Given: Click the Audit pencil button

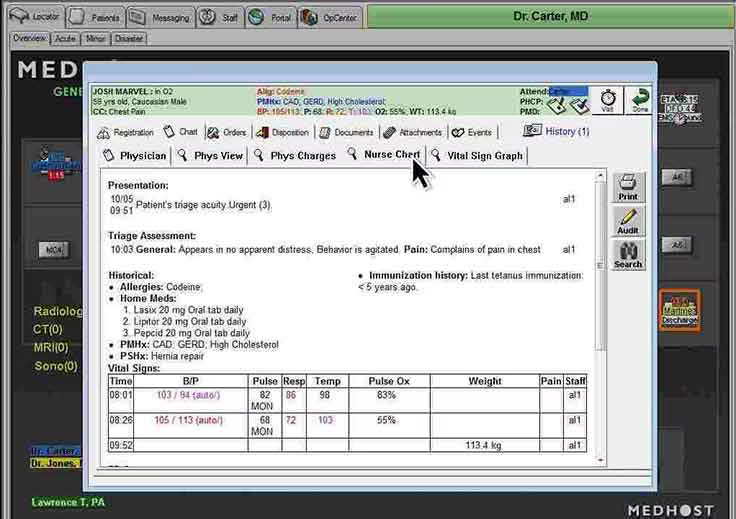Looking at the screenshot, I should click(628, 221).
